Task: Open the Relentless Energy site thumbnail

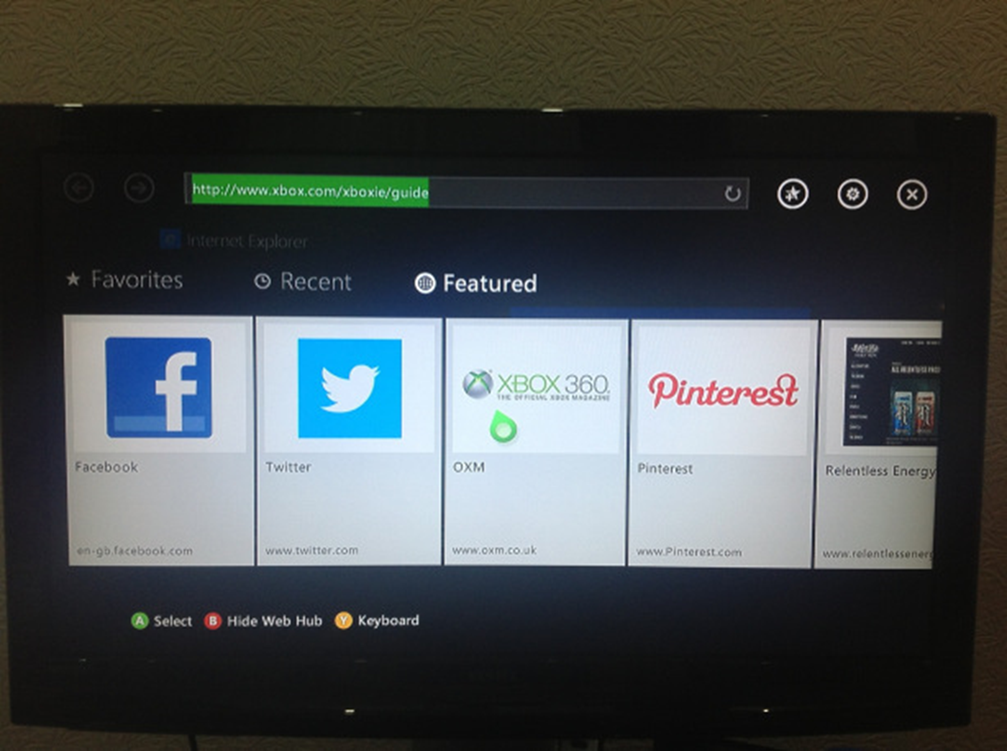Action: tap(893, 391)
